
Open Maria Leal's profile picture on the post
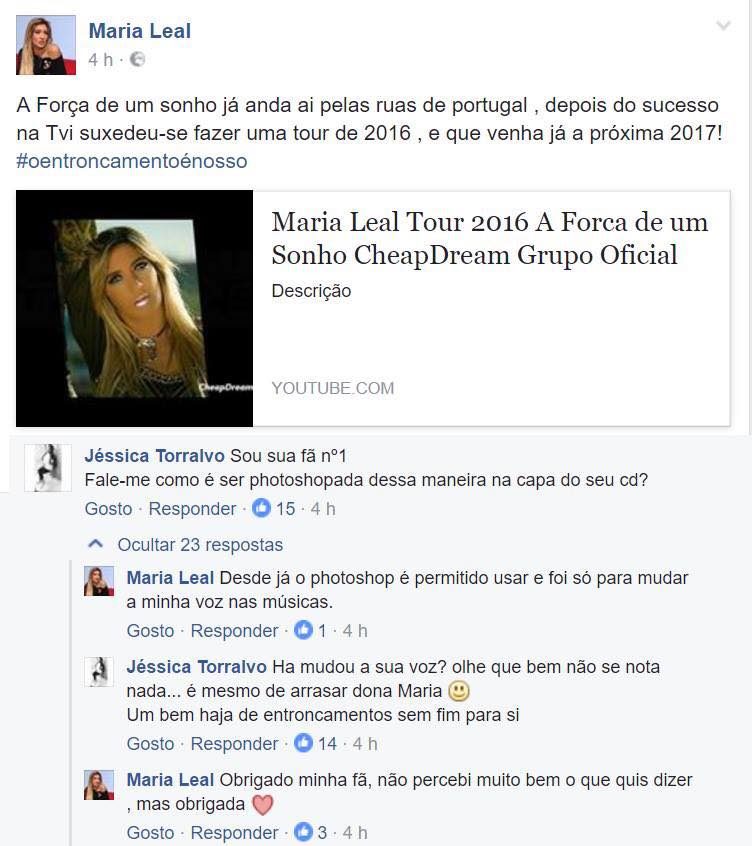pyautogui.click(x=46, y=45)
